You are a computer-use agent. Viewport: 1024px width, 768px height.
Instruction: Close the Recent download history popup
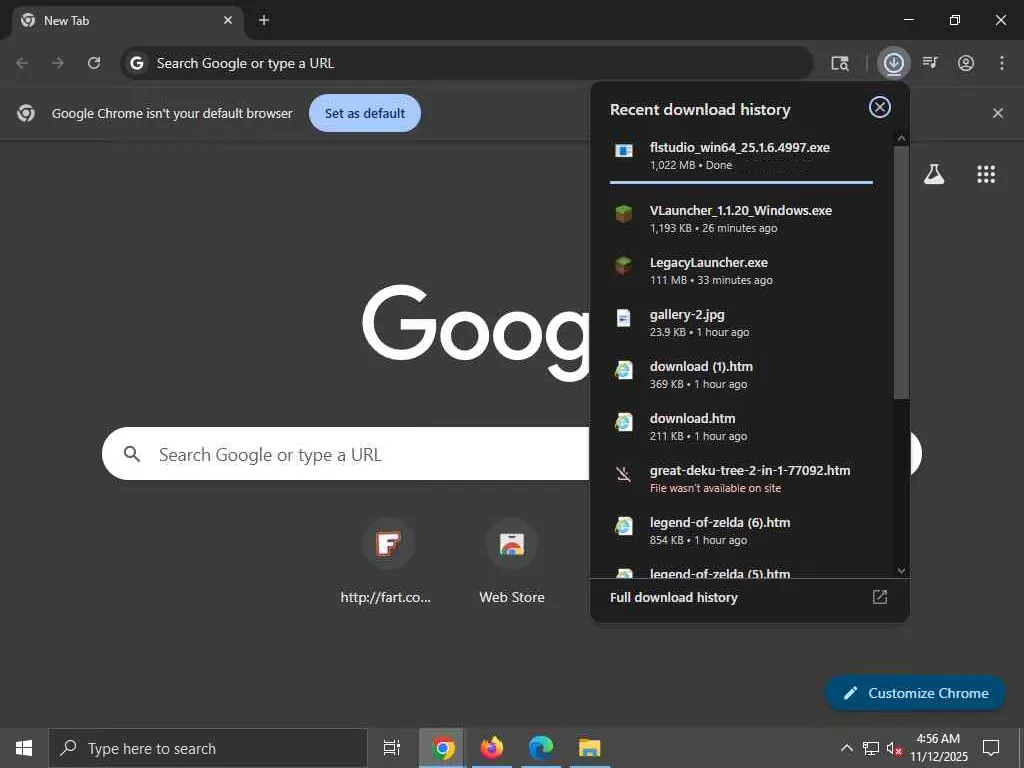pyautogui.click(x=880, y=107)
